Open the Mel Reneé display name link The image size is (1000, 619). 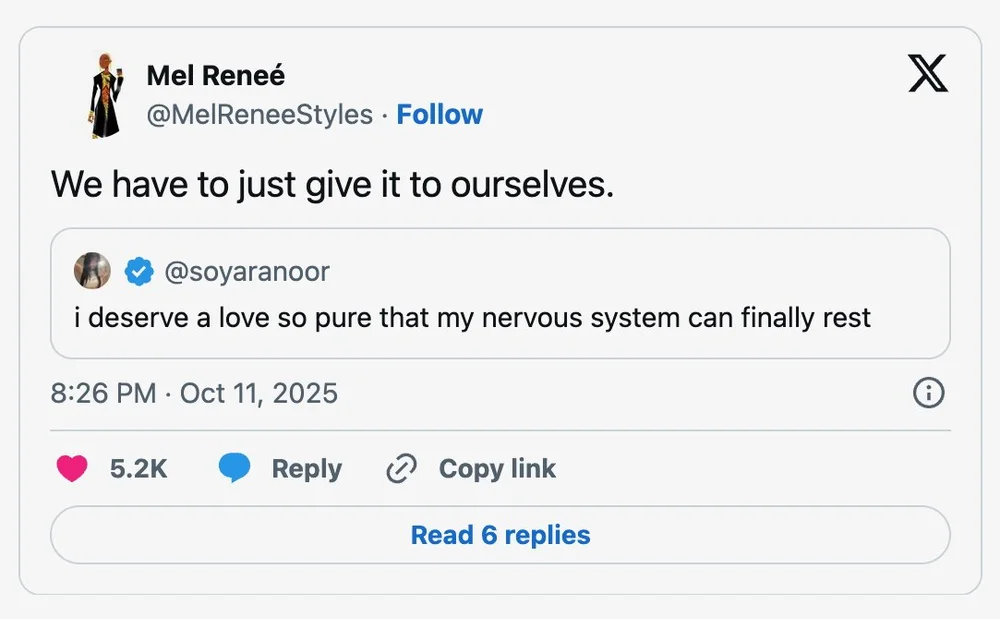click(215, 75)
